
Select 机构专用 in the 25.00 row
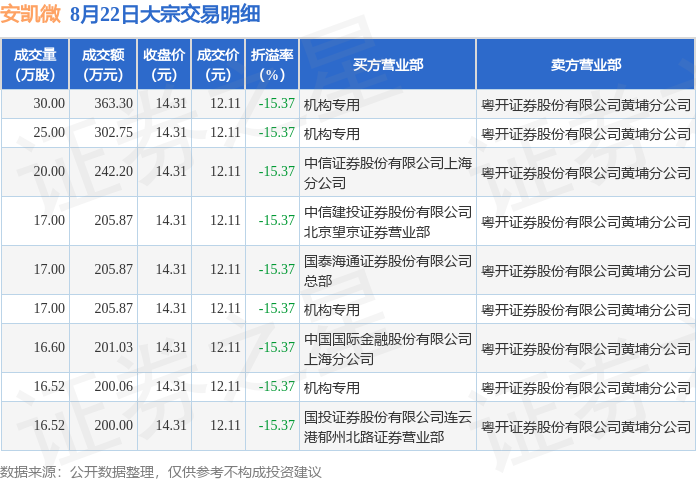pyautogui.click(x=332, y=134)
